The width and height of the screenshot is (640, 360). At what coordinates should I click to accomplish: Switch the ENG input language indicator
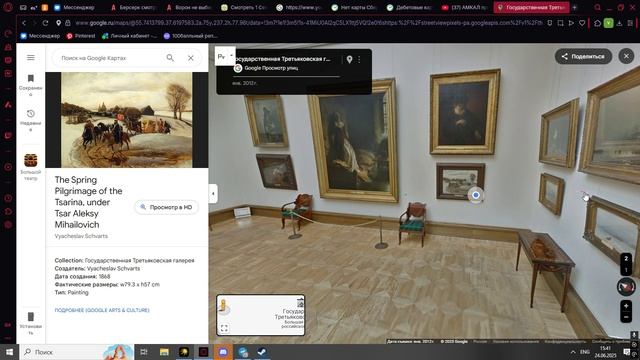585,352
